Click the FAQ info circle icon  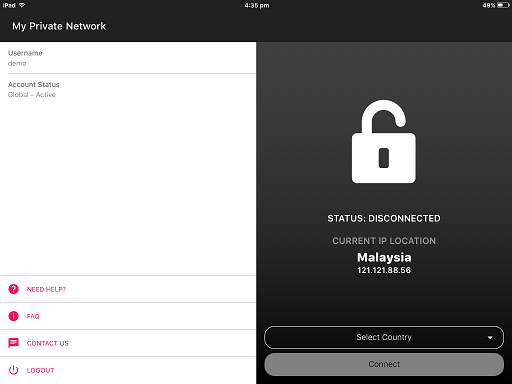tap(14, 316)
